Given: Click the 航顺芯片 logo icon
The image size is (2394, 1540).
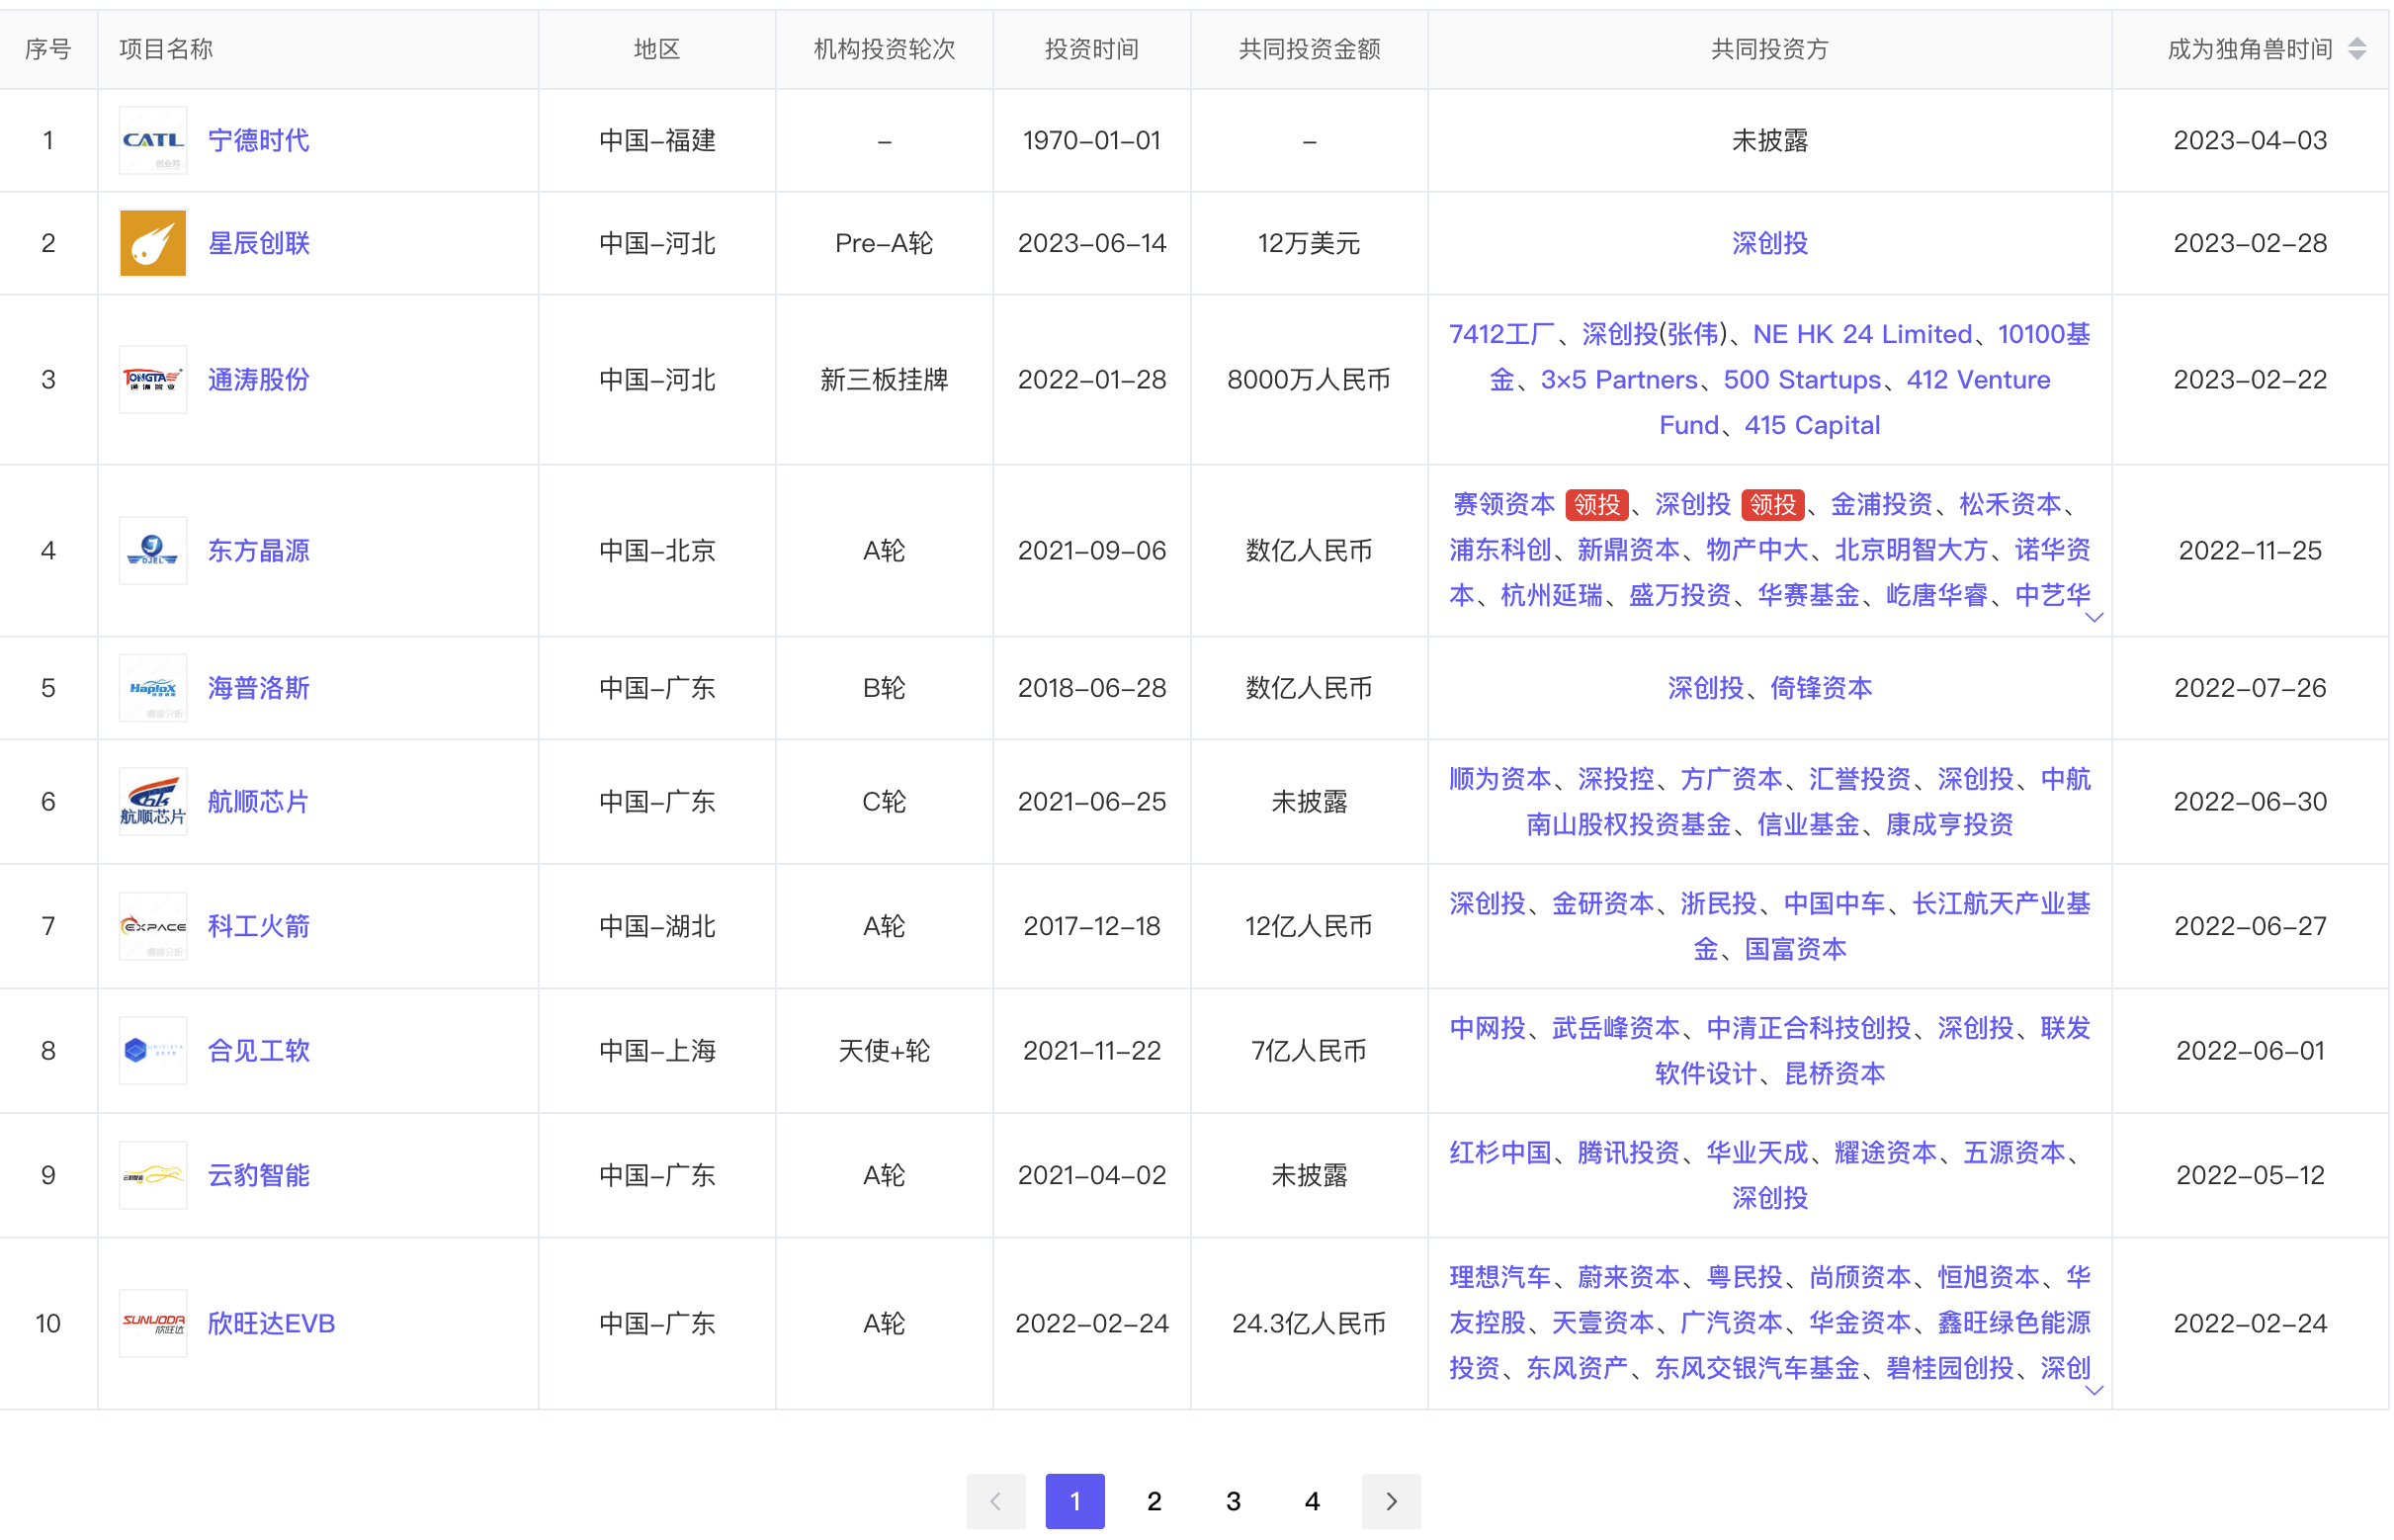Looking at the screenshot, I should click(x=153, y=802).
